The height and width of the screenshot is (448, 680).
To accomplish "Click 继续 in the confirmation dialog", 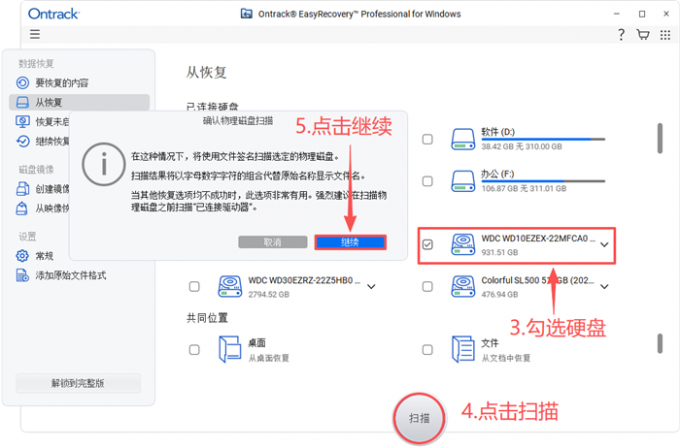I will point(350,242).
